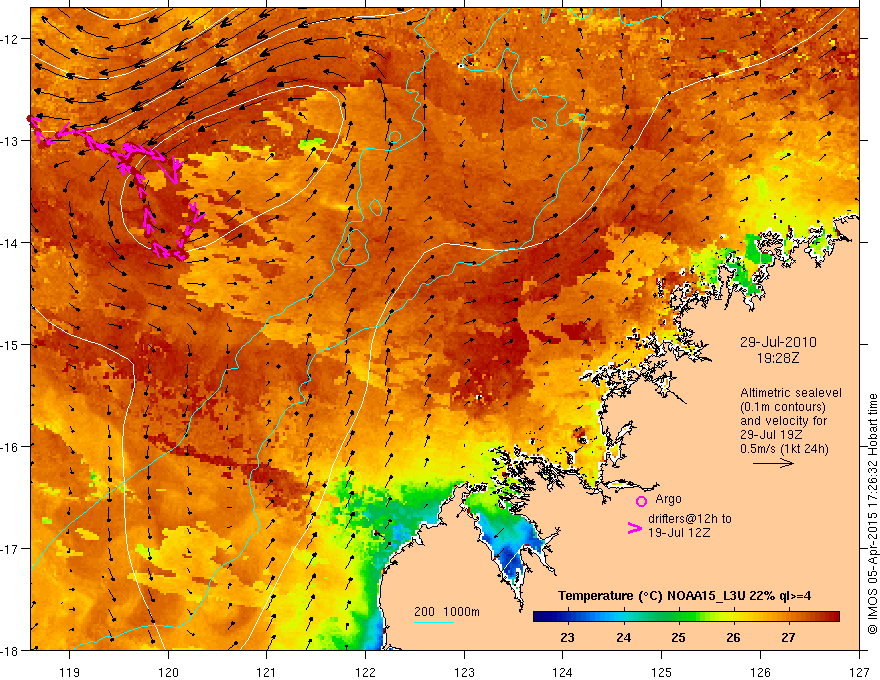
Task: Click latitude axis label '-17'
Action: click(x=10, y=548)
